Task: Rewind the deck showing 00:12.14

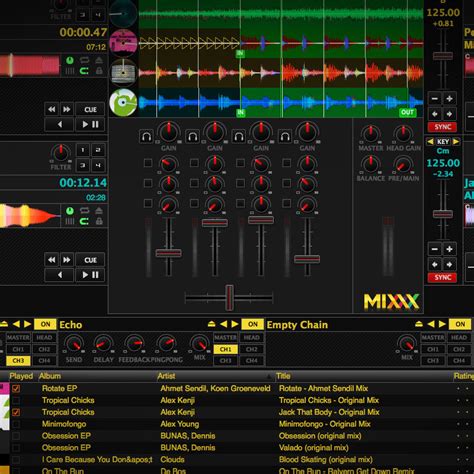Action: tap(52, 260)
